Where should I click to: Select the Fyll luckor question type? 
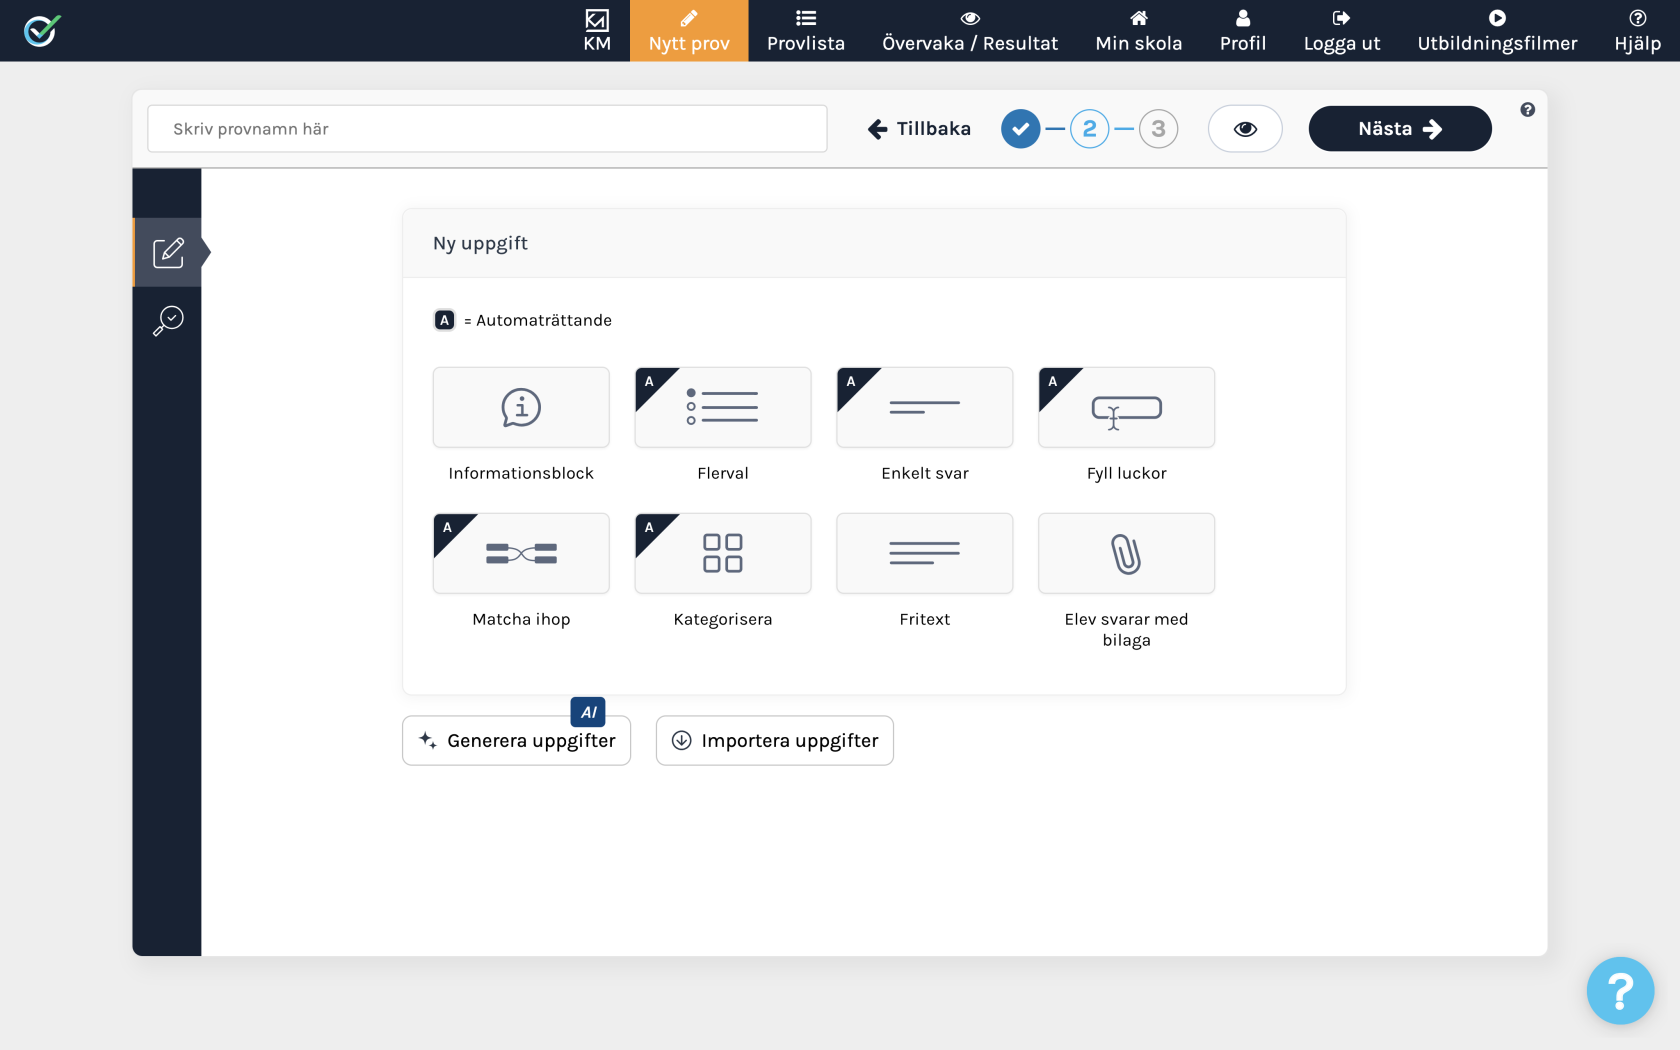pyautogui.click(x=1127, y=407)
